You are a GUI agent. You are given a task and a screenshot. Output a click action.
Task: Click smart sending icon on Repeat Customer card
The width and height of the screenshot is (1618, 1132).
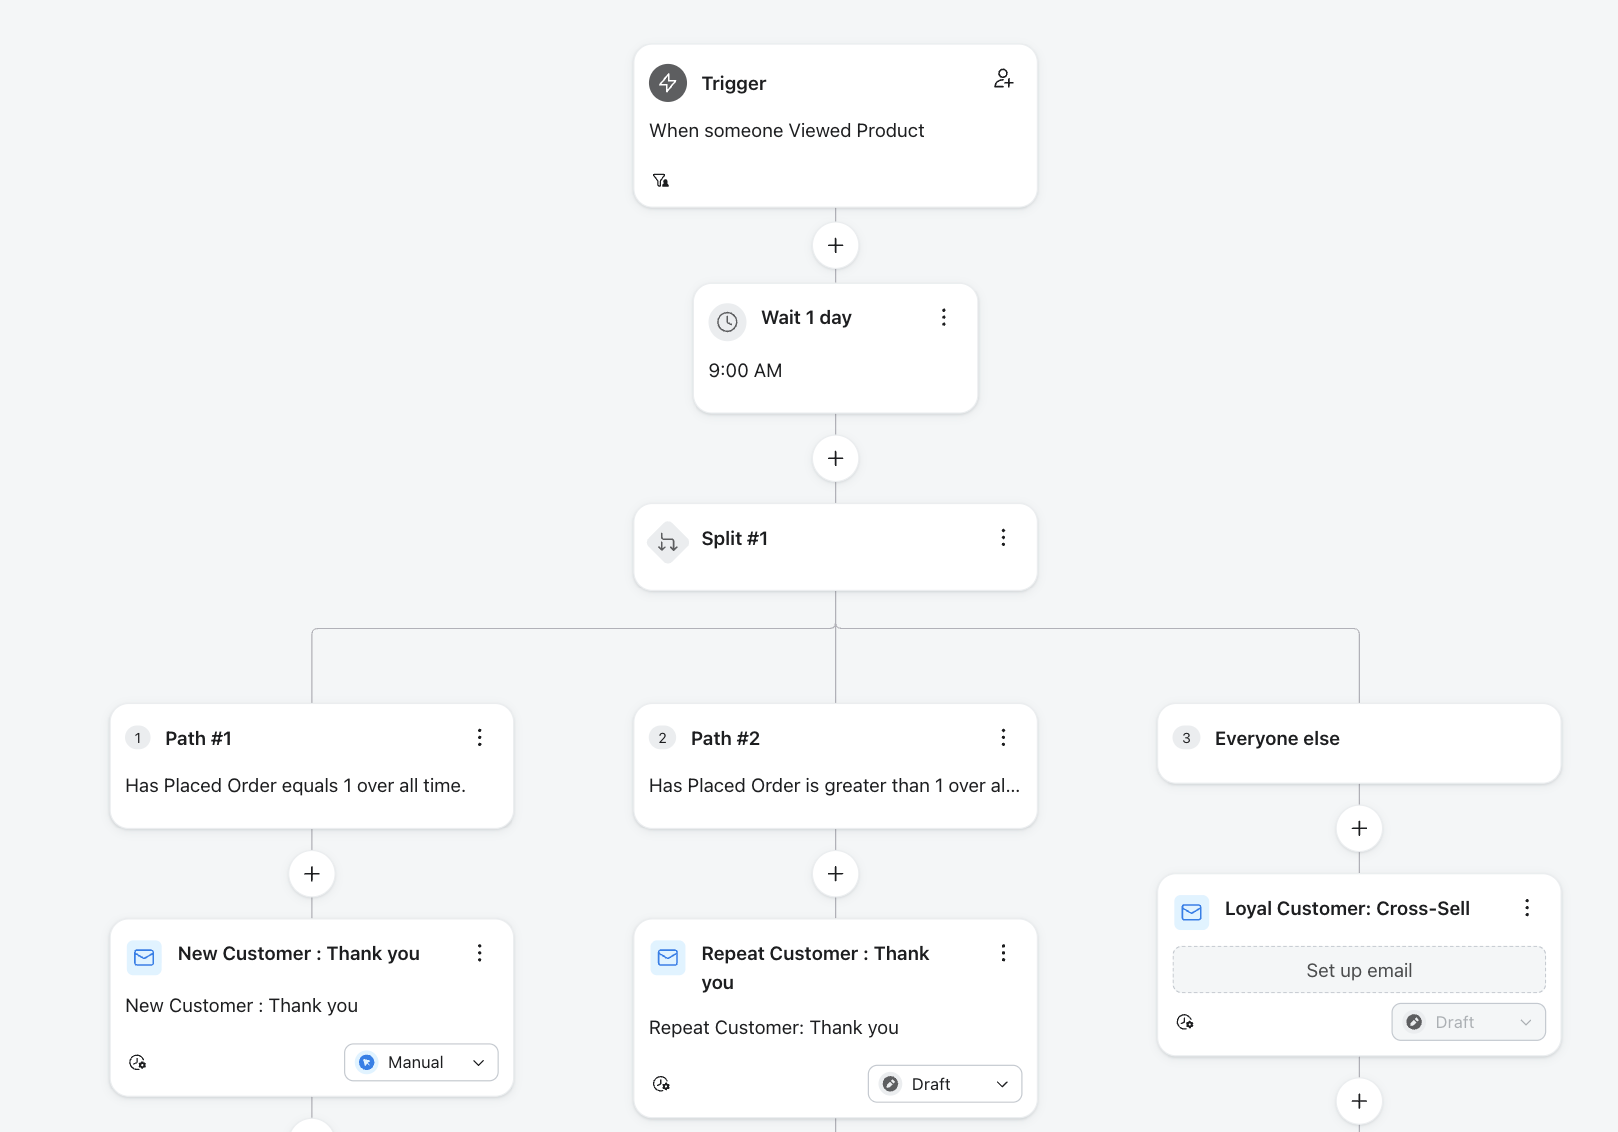[661, 1084]
